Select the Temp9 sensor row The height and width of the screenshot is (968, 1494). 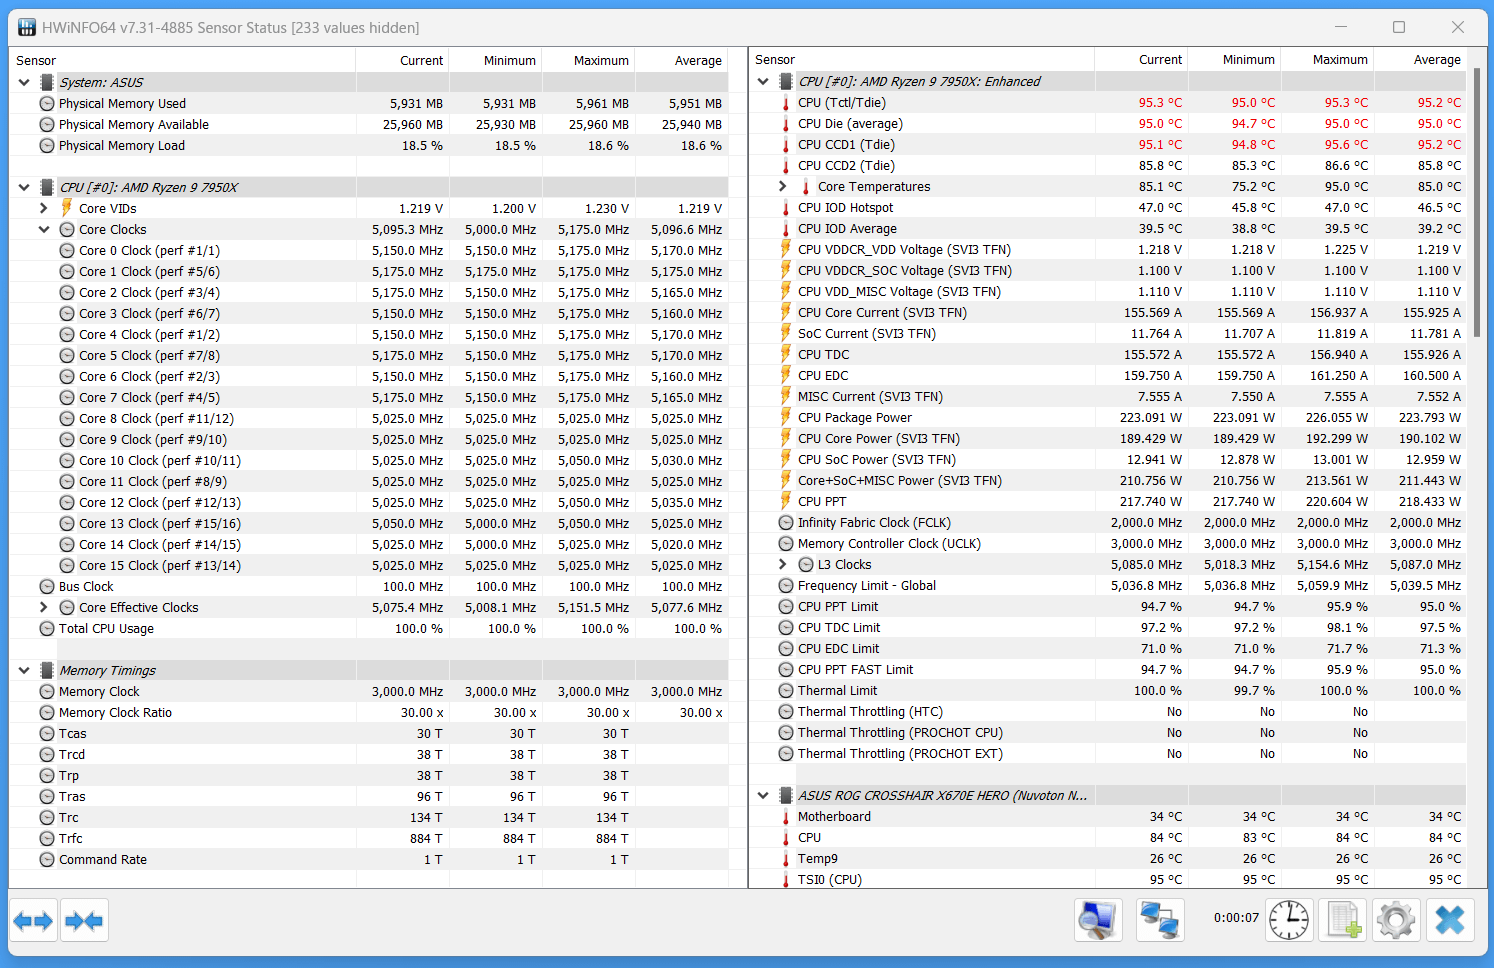1108,859
